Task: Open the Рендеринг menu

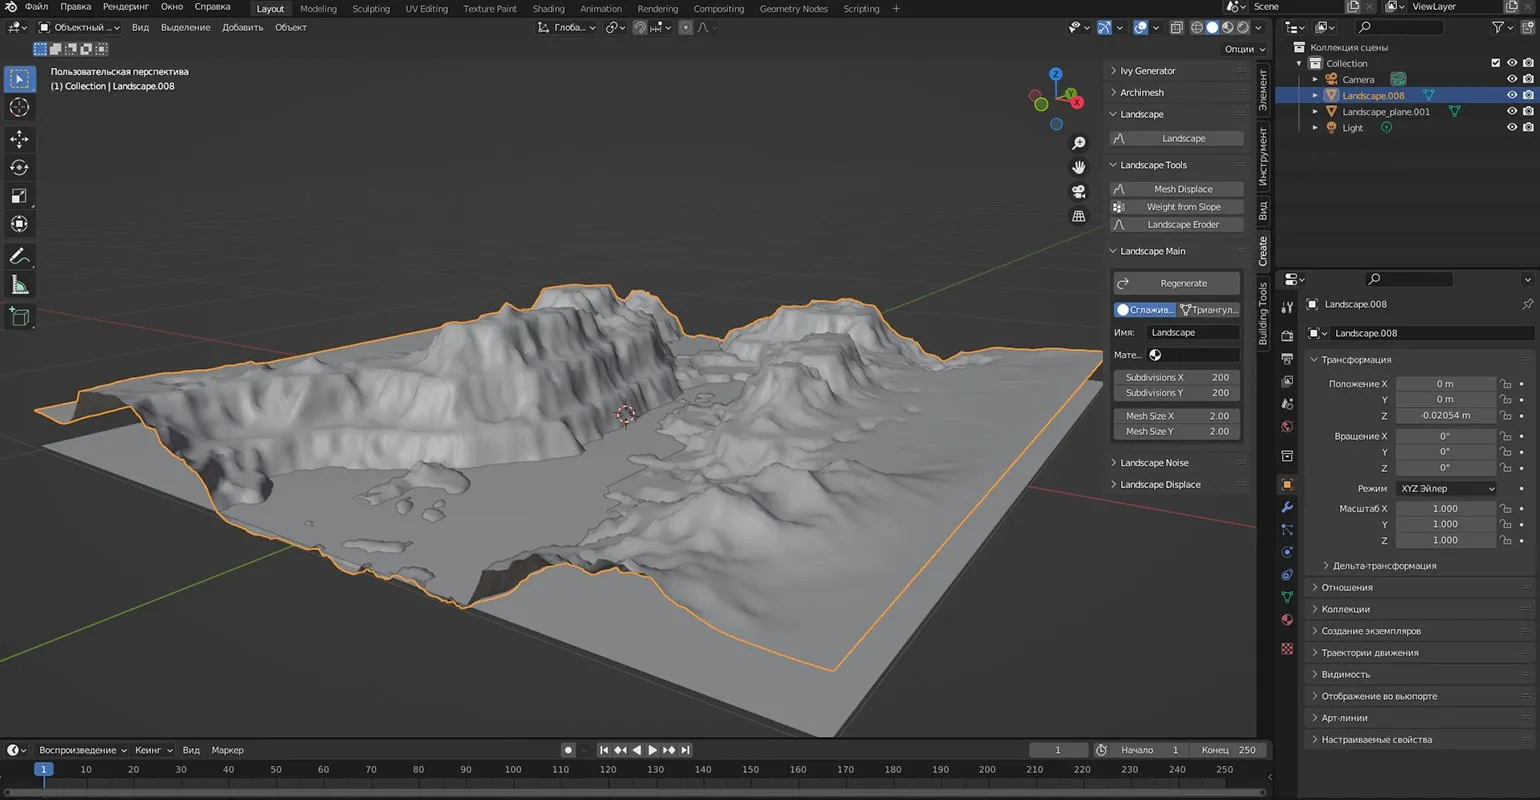Action: [126, 7]
